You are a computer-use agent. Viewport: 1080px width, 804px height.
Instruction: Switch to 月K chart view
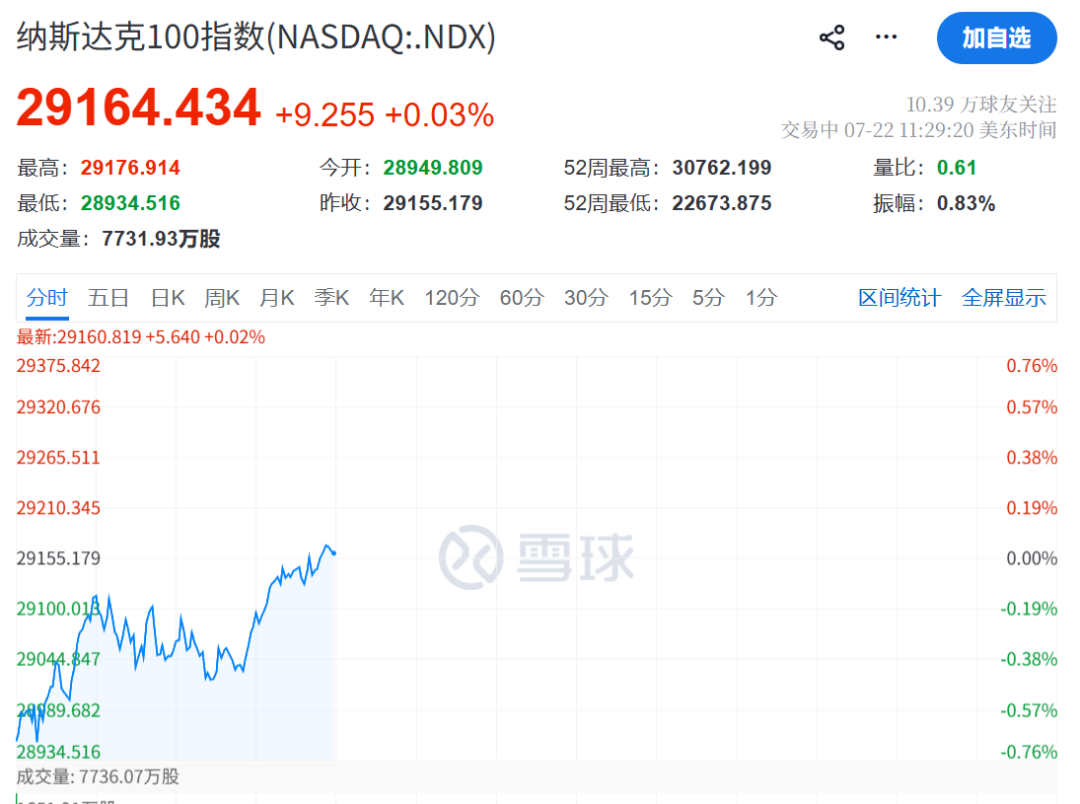(277, 298)
